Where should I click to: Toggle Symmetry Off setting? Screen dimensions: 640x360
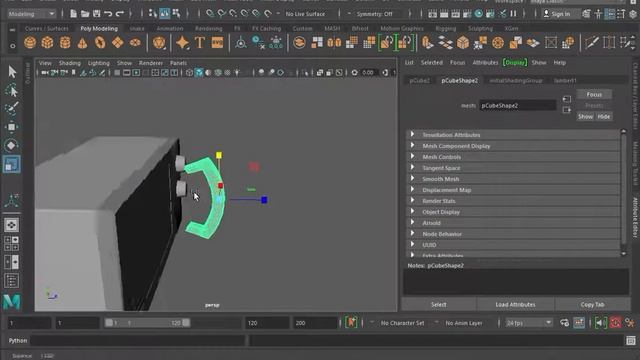pyautogui.click(x=374, y=14)
